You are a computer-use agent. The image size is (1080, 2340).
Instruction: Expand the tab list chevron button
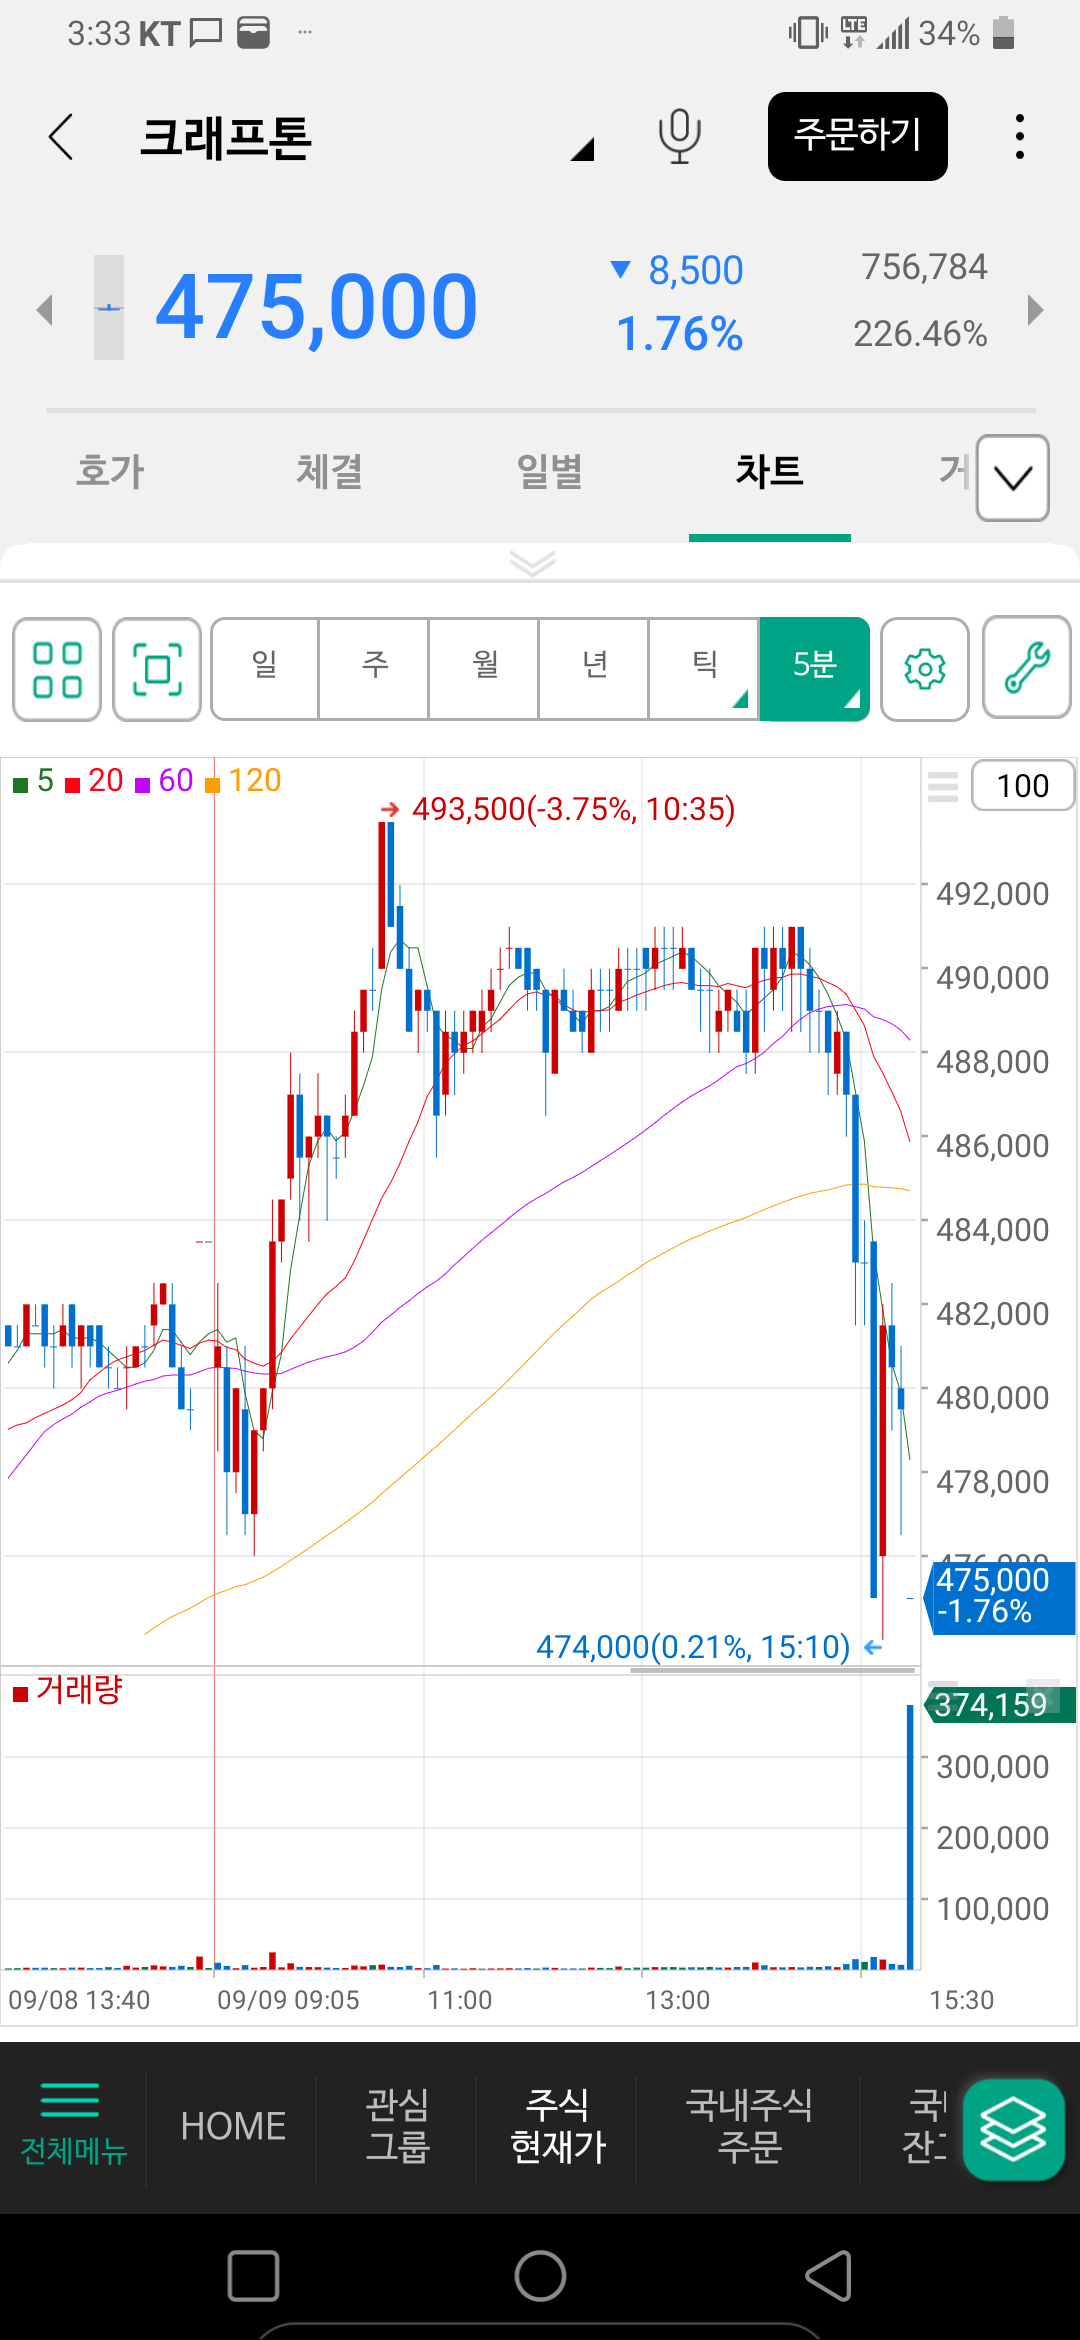point(1013,479)
